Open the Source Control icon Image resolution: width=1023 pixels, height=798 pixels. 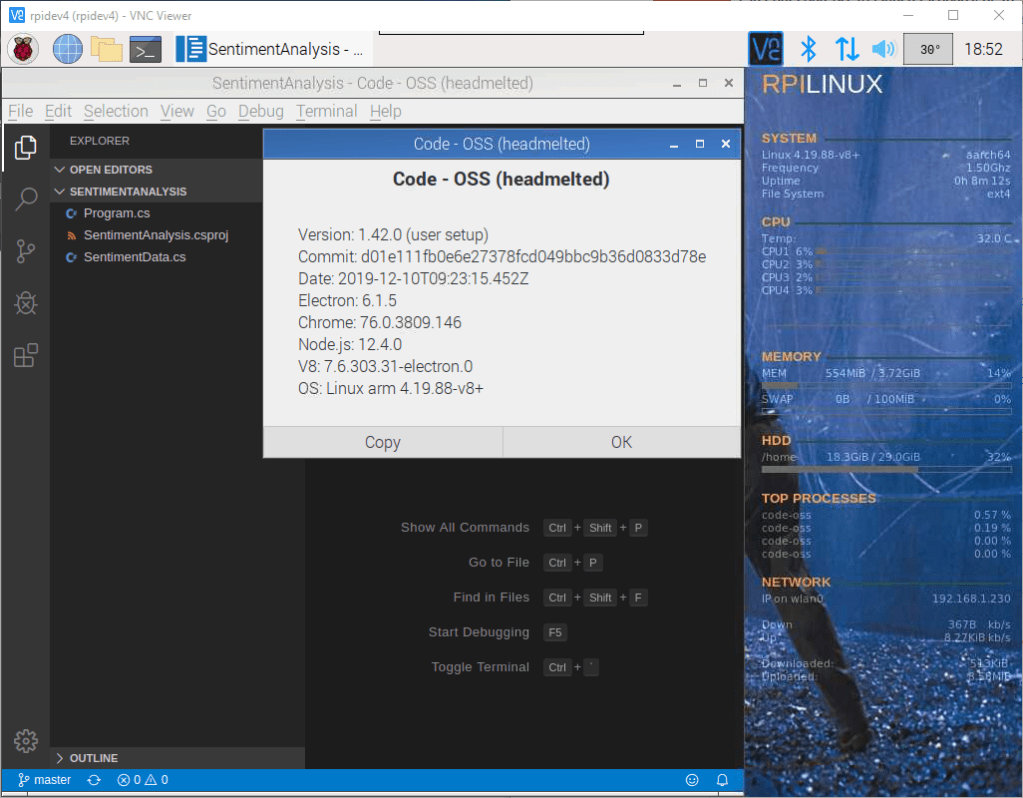[x=25, y=251]
